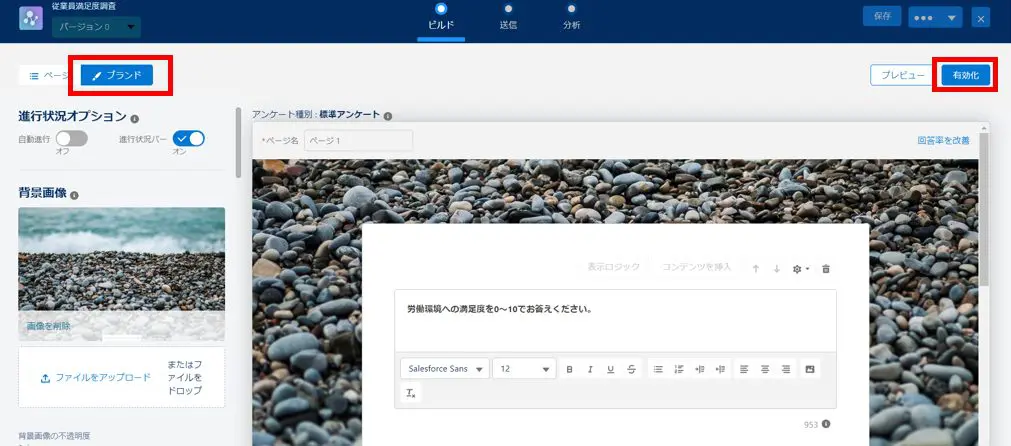Insert a bulleted list
The image size is (1011, 446).
click(x=658, y=369)
